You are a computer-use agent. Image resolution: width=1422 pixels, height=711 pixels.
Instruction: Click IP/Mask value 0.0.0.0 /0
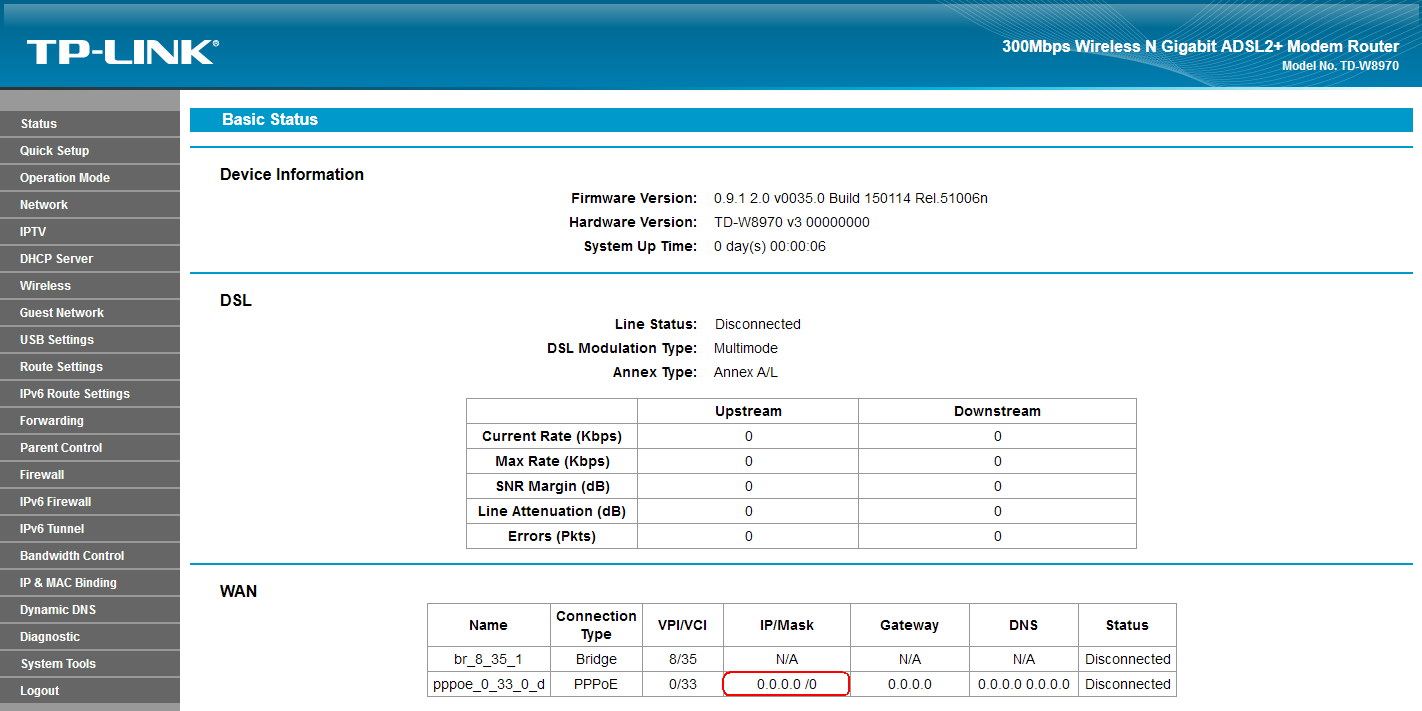tap(787, 684)
